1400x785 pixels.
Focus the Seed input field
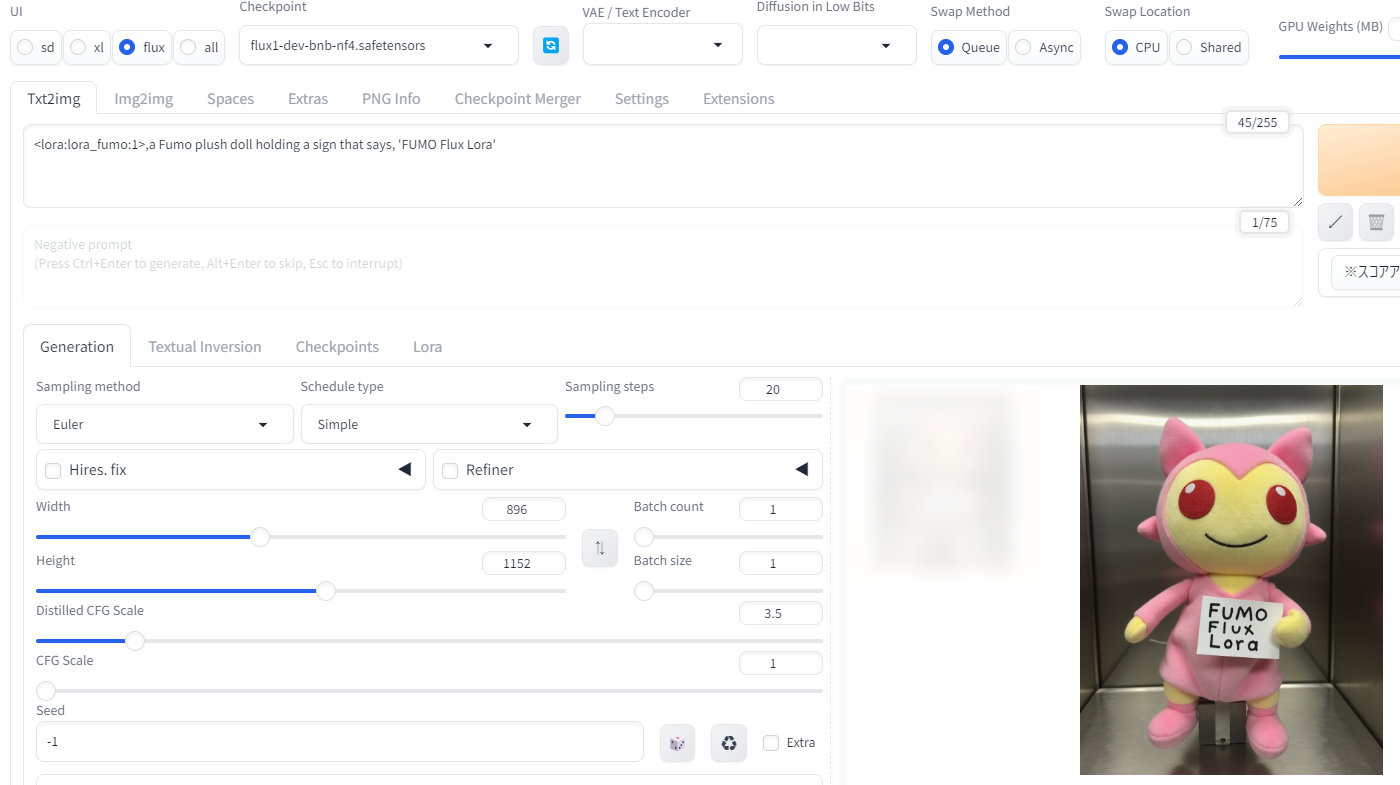pyautogui.click(x=339, y=742)
